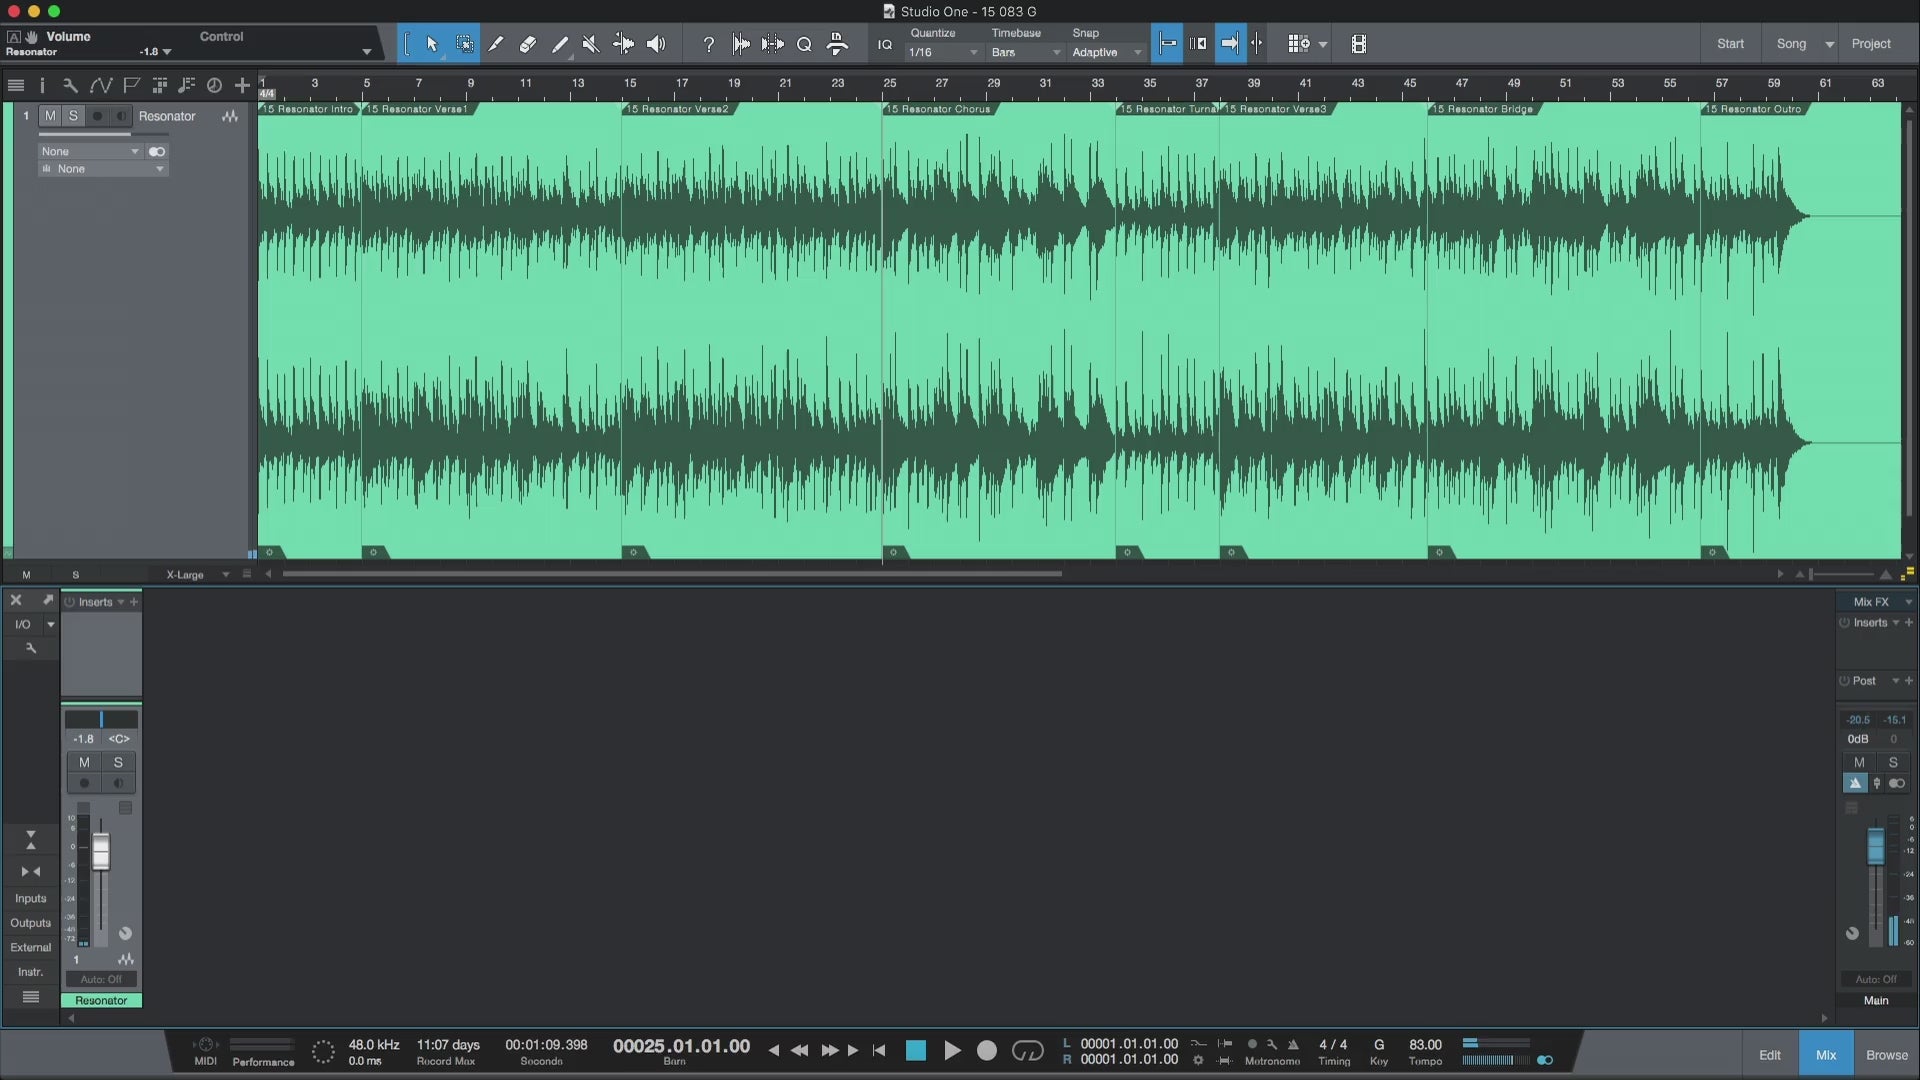Show the Inputs channels in console
Viewport: 1920px width, 1080px height.
[x=30, y=899]
